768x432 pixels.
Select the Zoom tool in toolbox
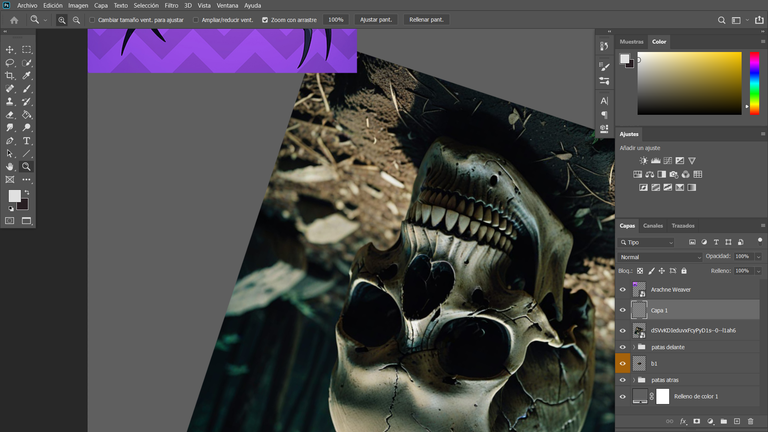(26, 167)
